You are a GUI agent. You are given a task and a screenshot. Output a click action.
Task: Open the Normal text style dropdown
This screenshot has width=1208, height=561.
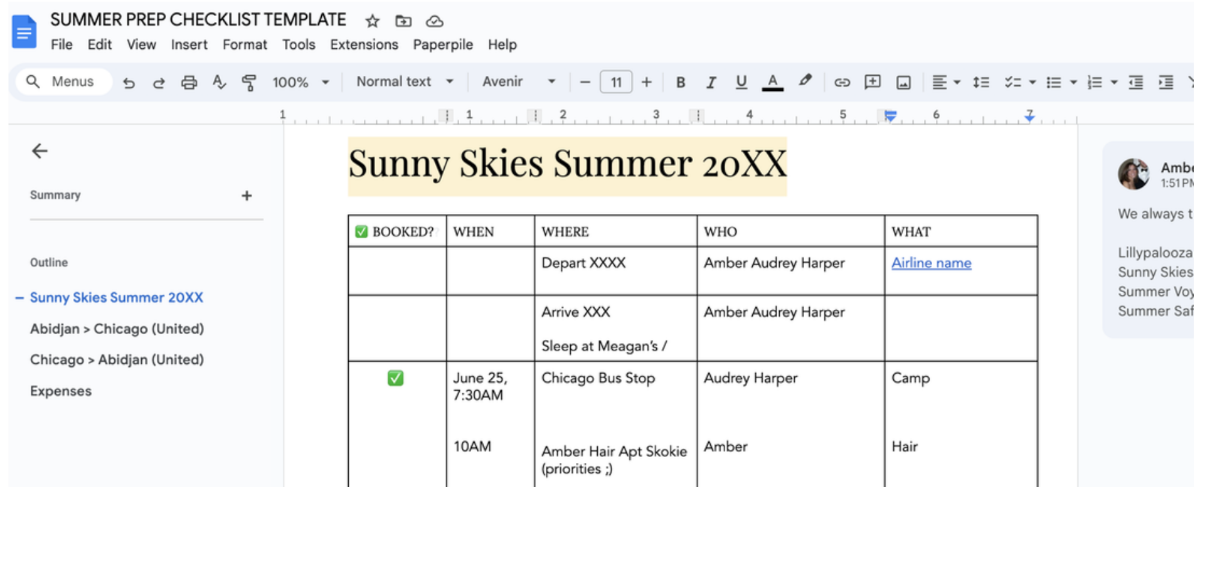tap(404, 82)
